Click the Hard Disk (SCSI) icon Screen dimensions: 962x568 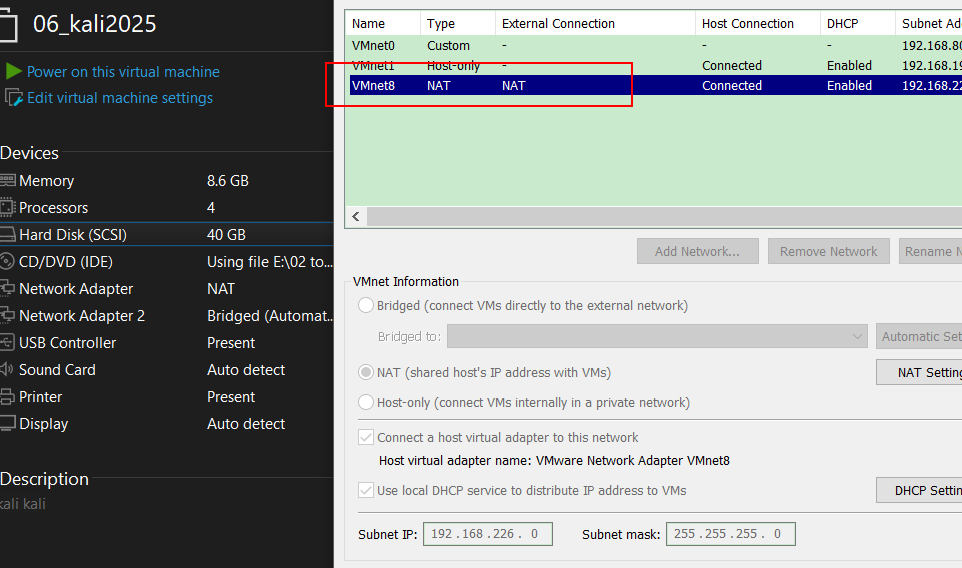[x=7, y=234]
